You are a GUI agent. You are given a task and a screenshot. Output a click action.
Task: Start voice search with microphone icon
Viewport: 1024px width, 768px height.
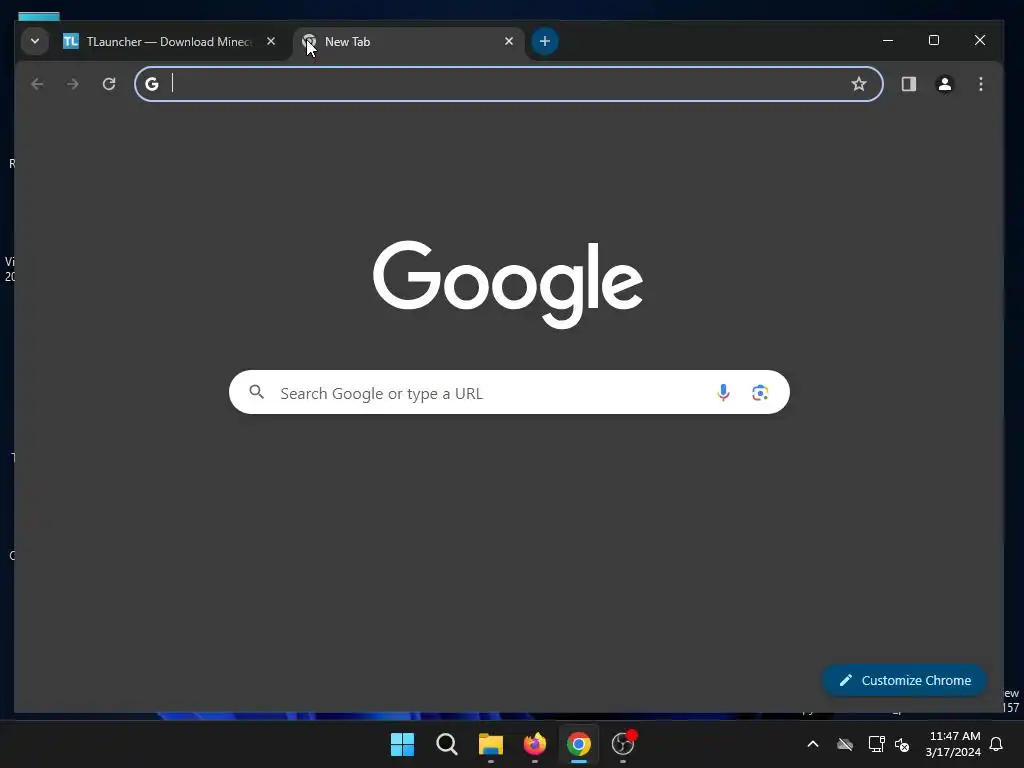723,392
